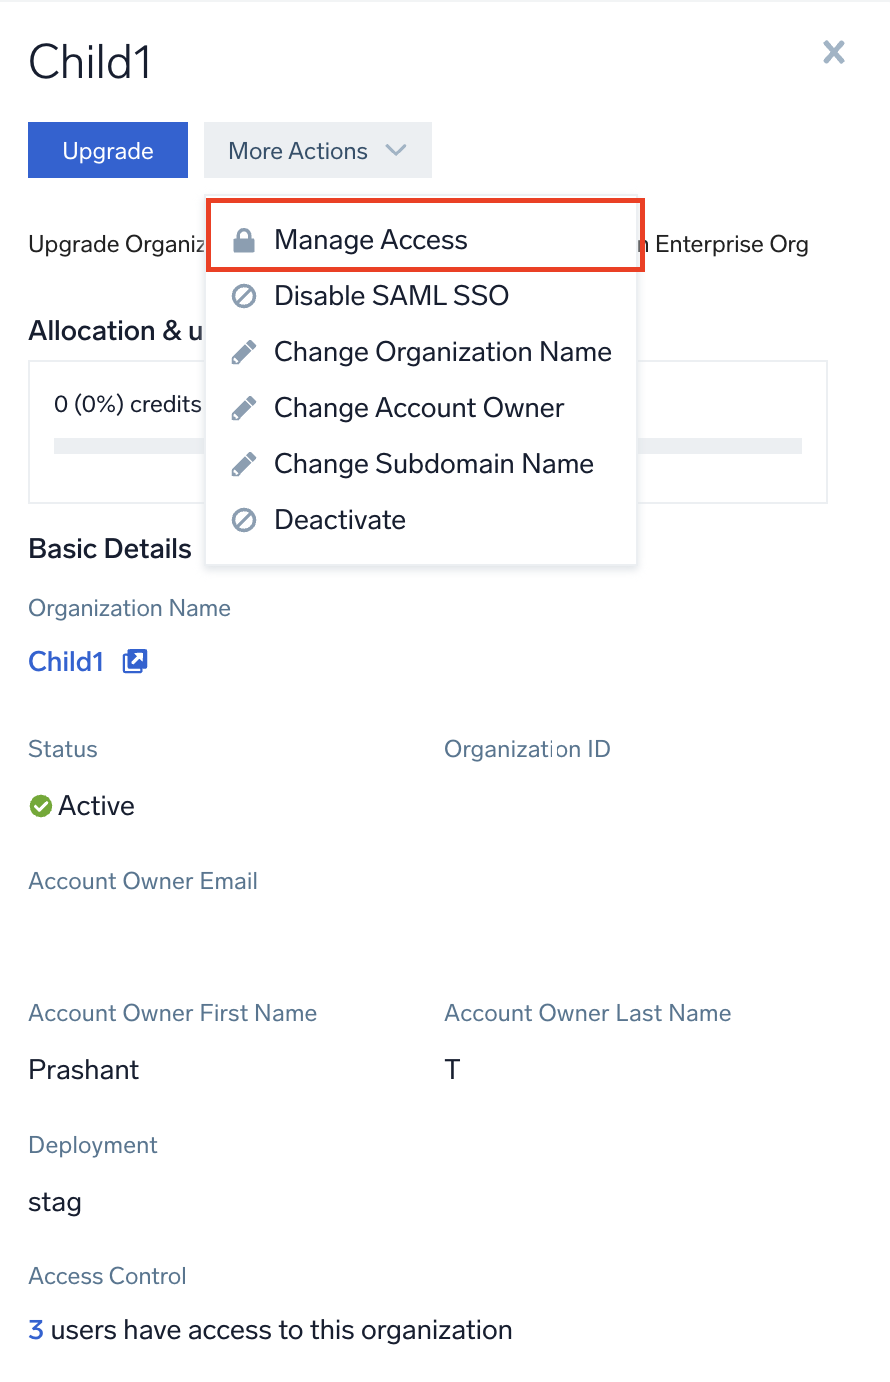Image resolution: width=890 pixels, height=1382 pixels.
Task: Click the pencil icon for Change Account Owner
Action: click(243, 407)
